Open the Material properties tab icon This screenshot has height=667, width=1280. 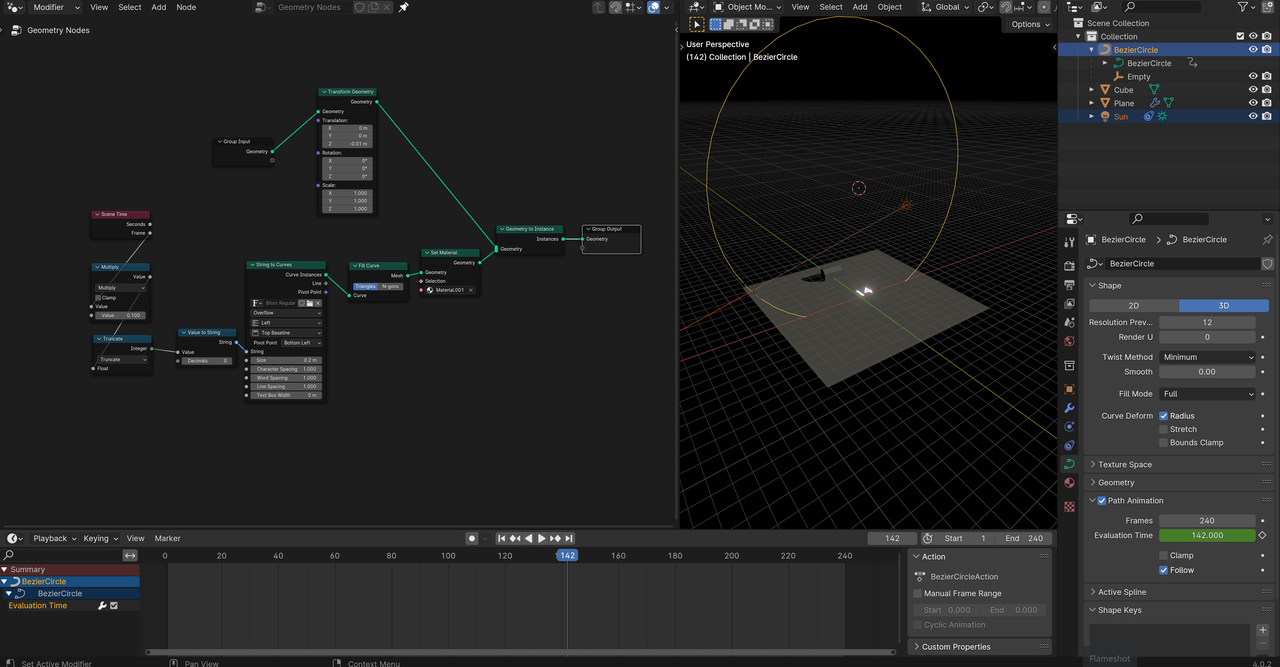coord(1069,483)
